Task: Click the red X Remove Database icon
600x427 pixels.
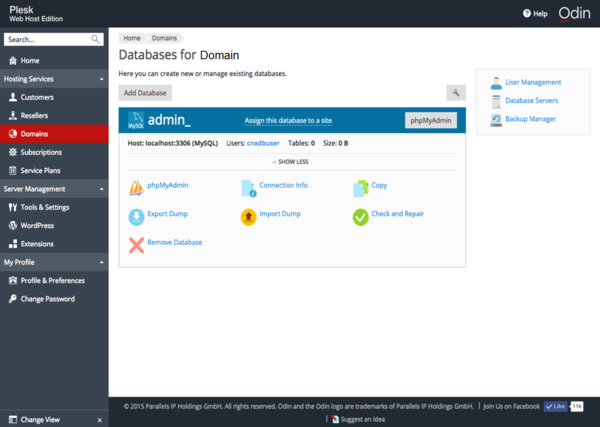Action: pyautogui.click(x=136, y=244)
